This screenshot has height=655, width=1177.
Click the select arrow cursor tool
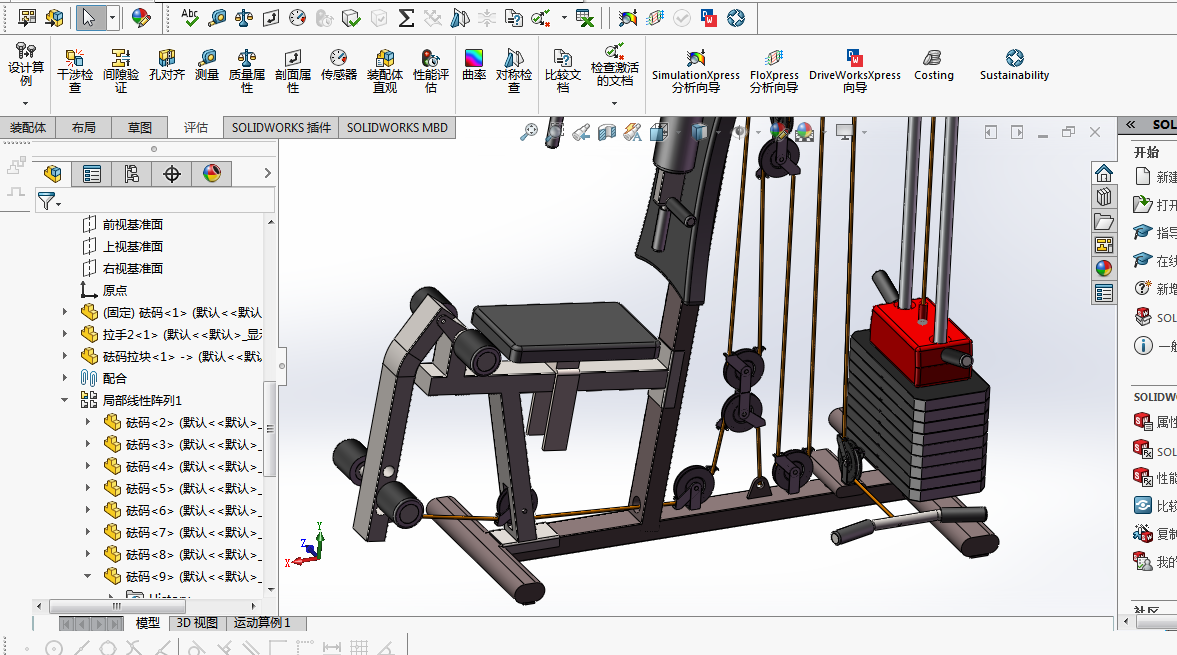pyautogui.click(x=89, y=17)
